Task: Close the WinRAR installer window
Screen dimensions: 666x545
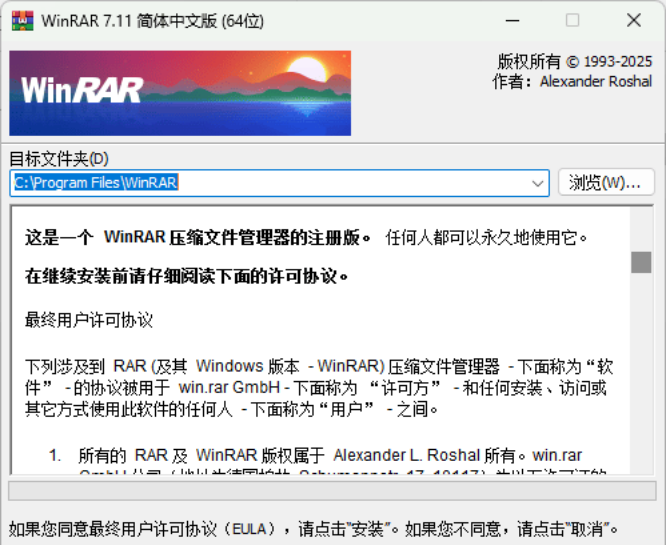Action: pos(634,20)
